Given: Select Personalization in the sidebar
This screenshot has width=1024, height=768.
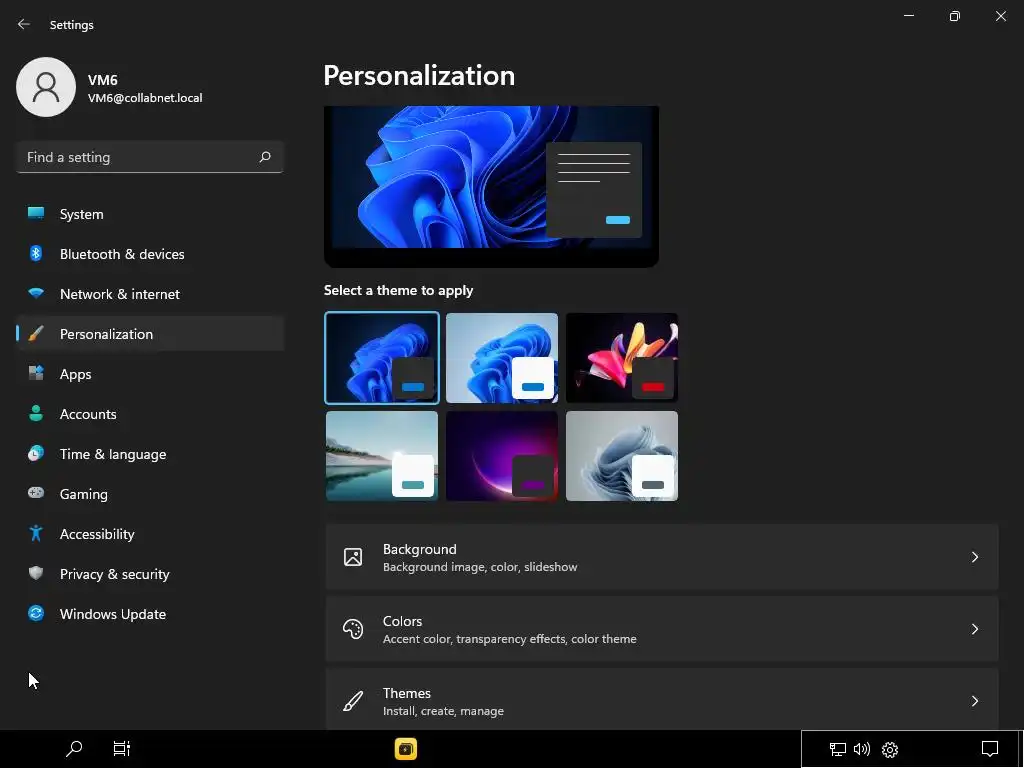Looking at the screenshot, I should pyautogui.click(x=150, y=334).
